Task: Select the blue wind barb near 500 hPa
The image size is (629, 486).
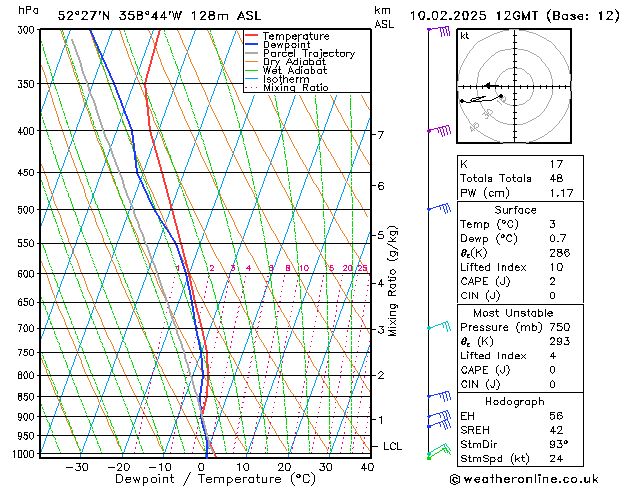Action: click(438, 208)
